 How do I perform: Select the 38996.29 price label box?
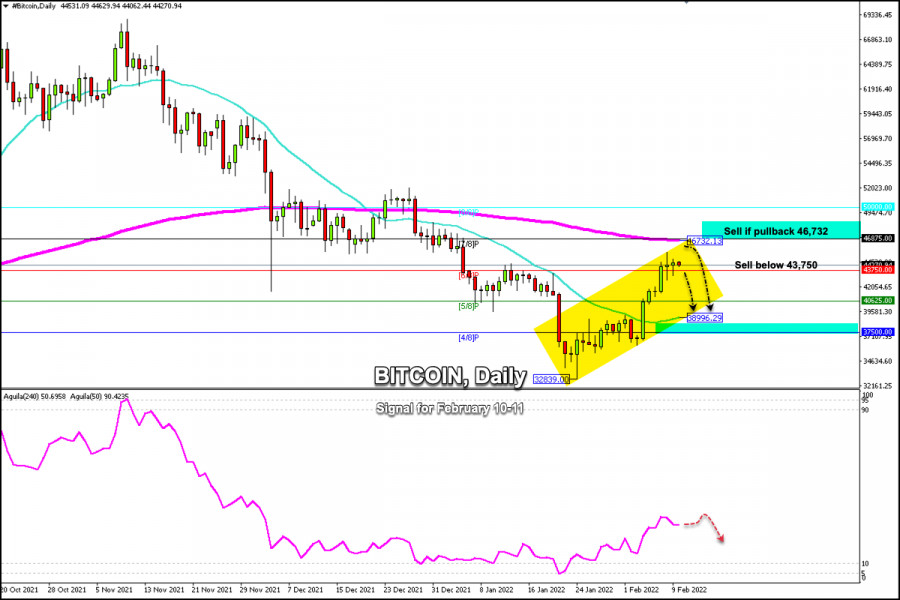click(705, 318)
